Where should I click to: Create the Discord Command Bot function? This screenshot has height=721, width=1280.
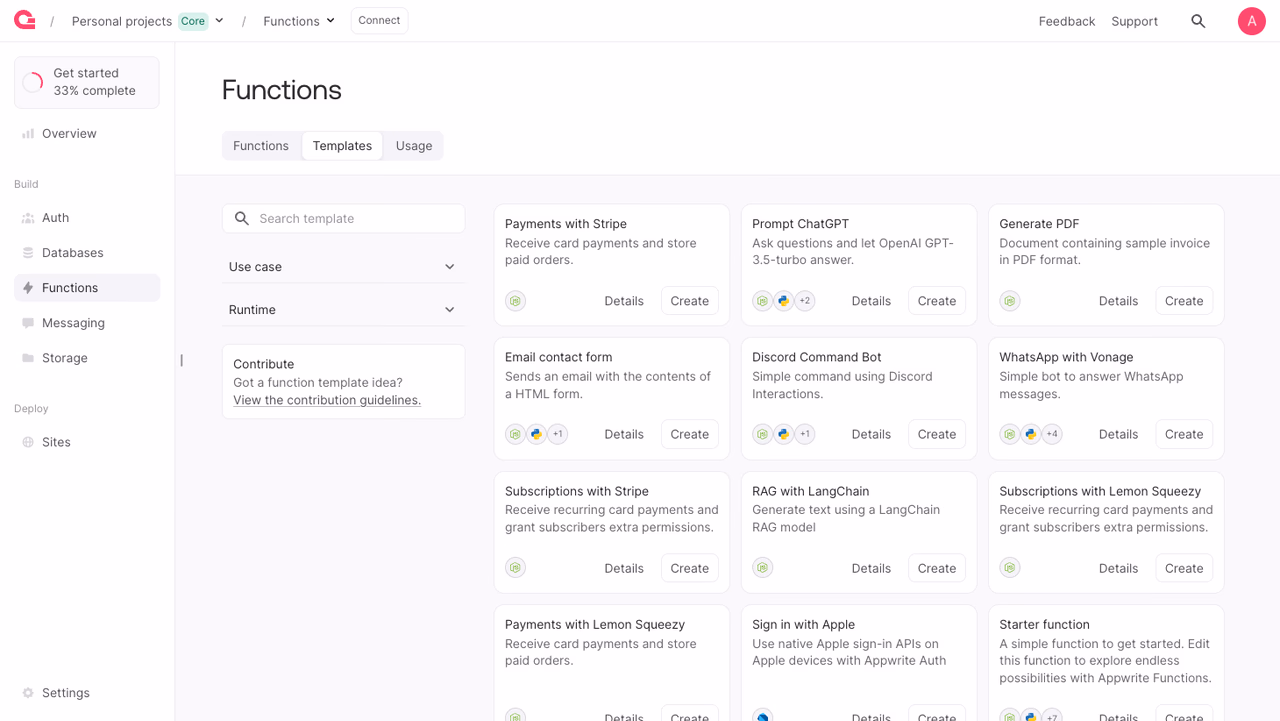click(937, 434)
